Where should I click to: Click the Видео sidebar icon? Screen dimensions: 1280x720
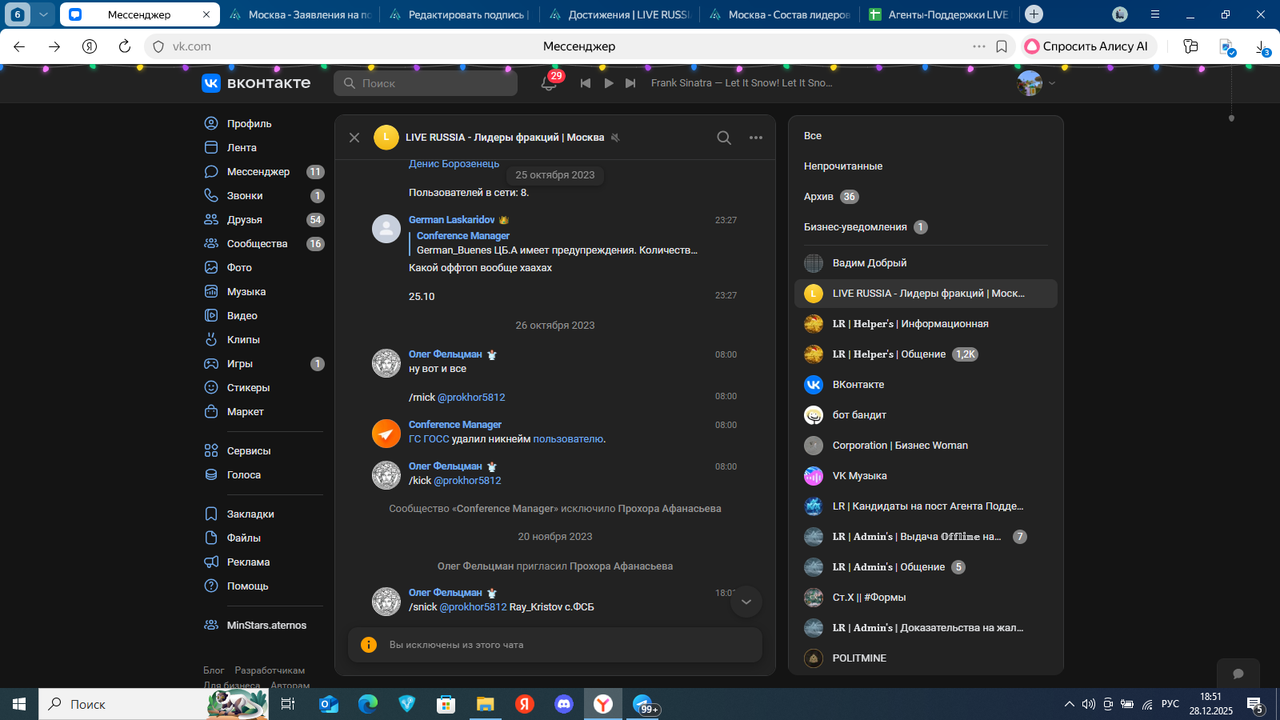coord(211,316)
